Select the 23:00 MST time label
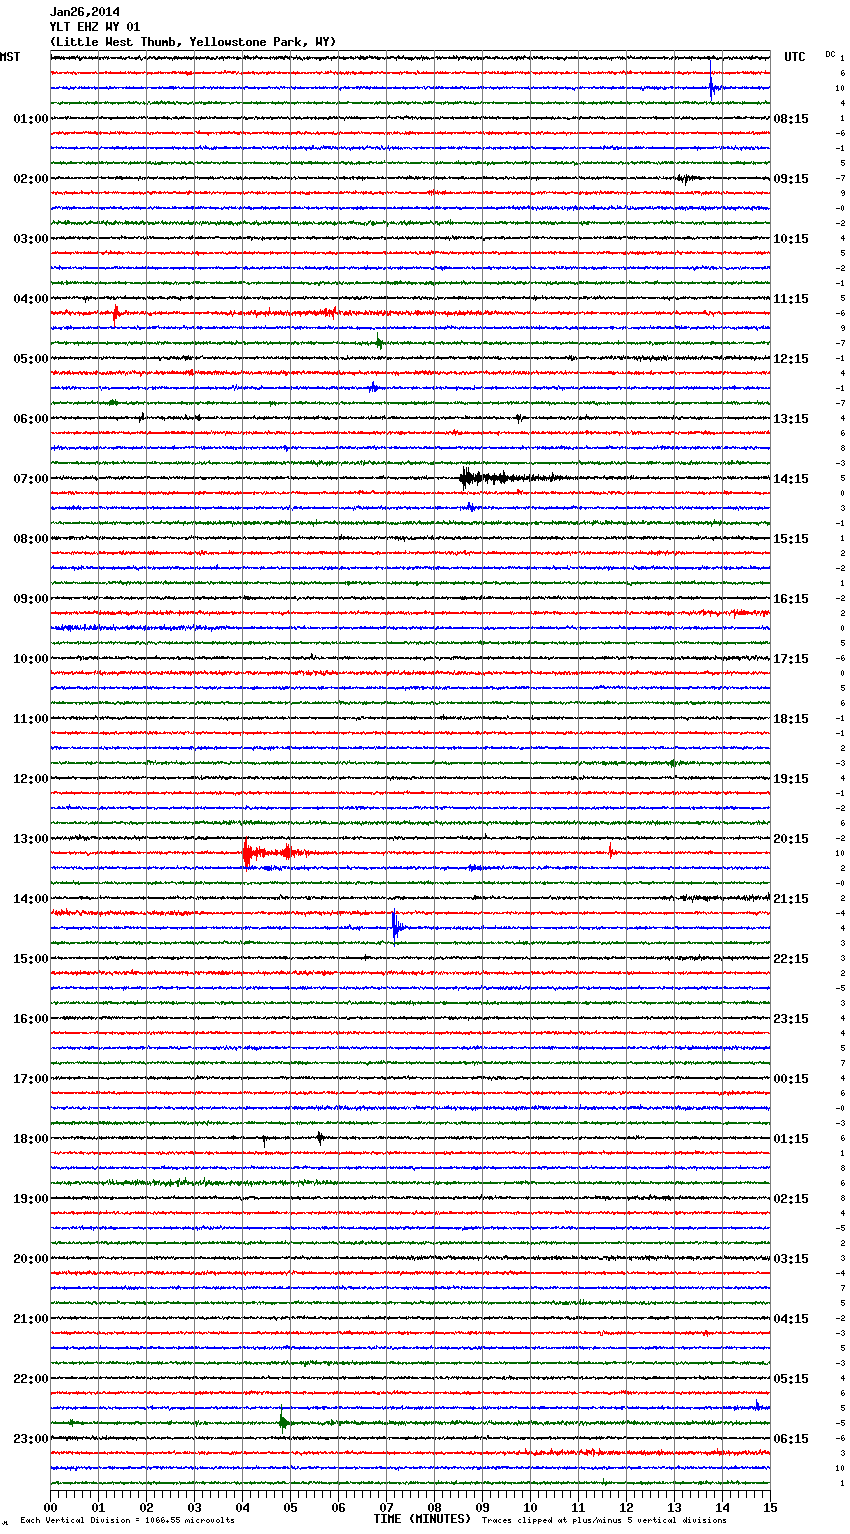This screenshot has height=1534, width=850. coord(30,1439)
